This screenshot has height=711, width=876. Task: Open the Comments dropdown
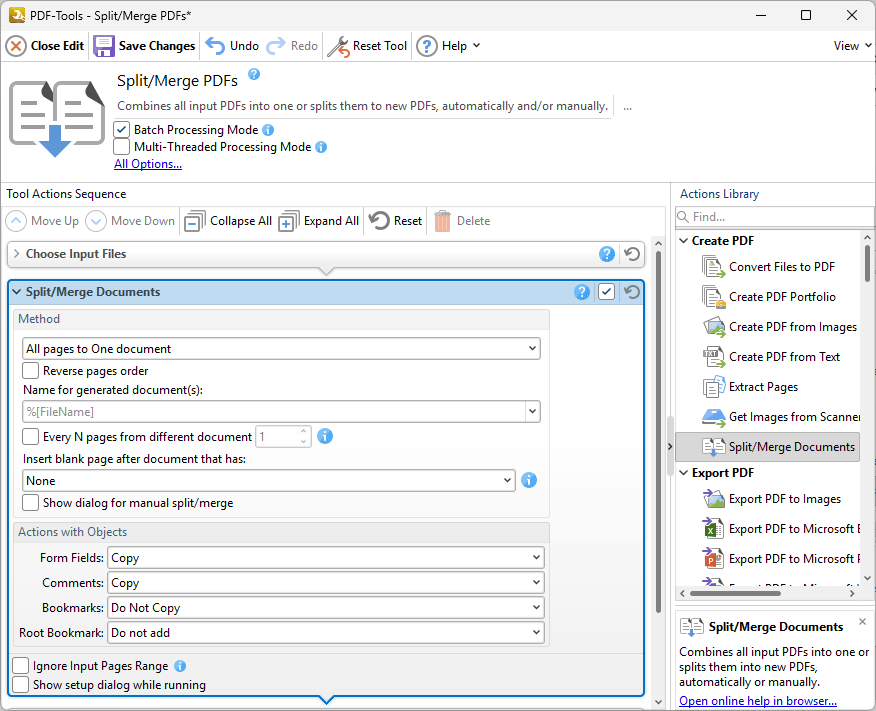[326, 583]
